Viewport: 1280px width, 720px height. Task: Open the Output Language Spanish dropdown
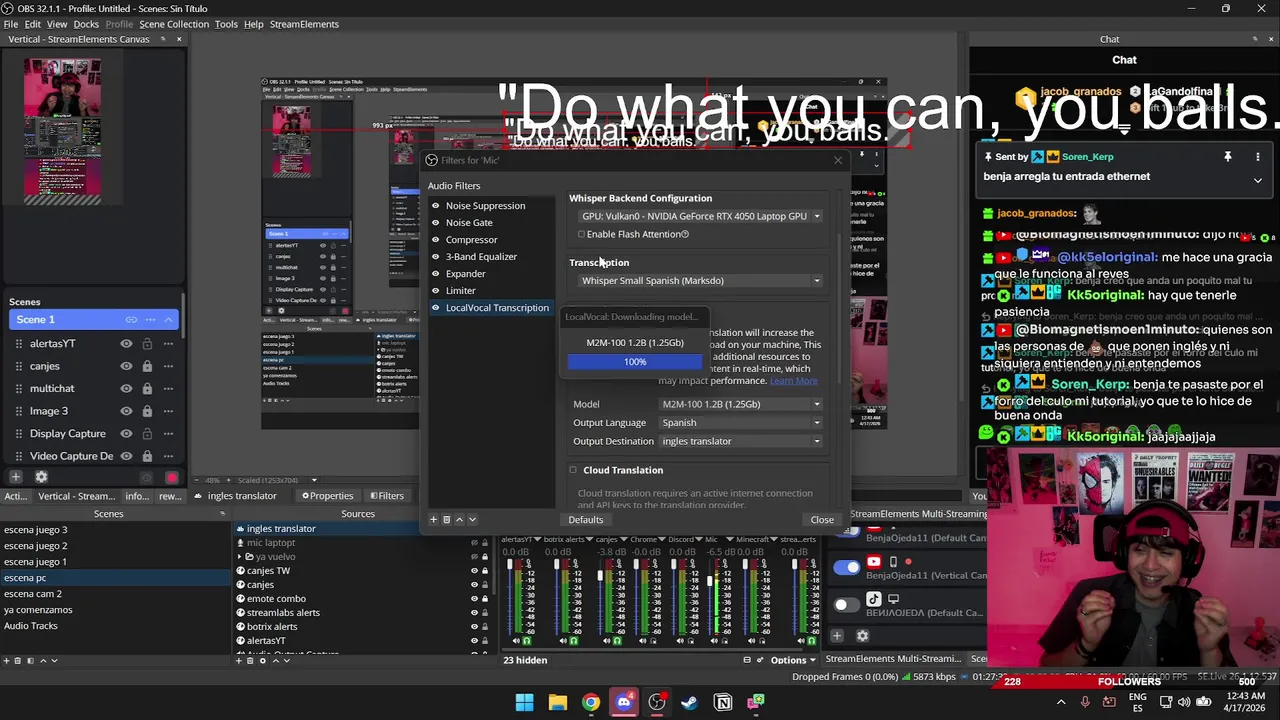point(741,423)
